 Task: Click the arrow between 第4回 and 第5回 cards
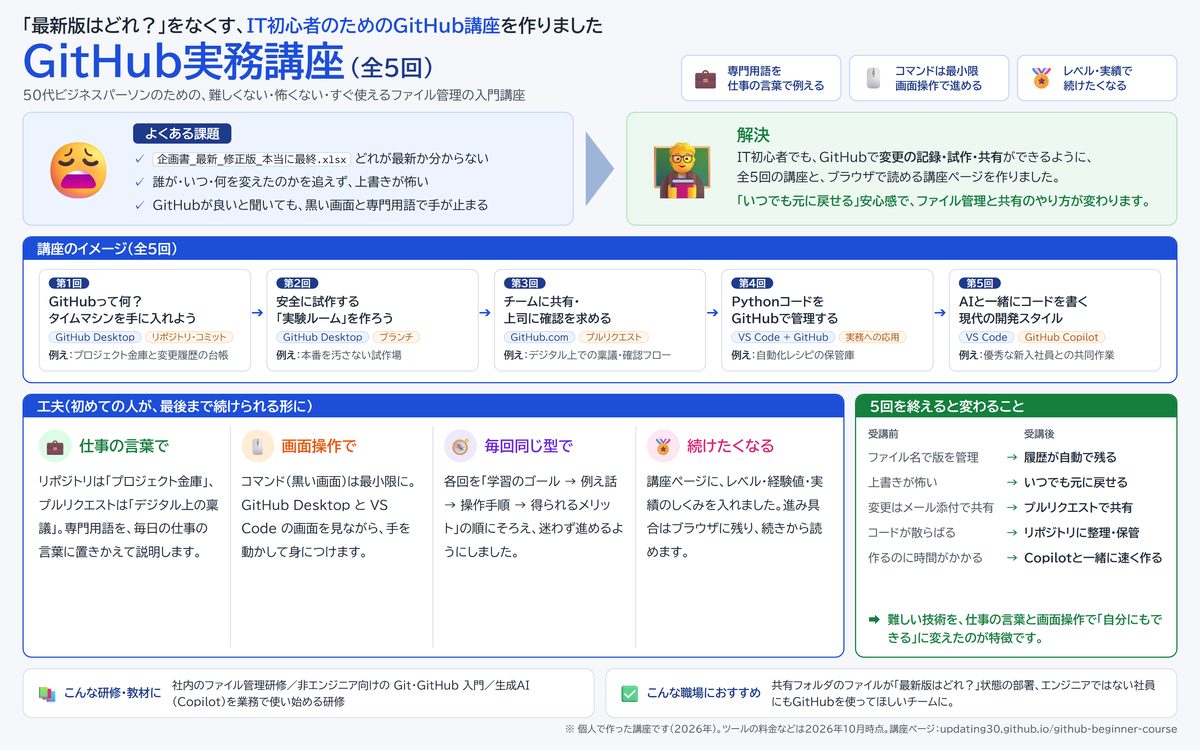click(941, 313)
